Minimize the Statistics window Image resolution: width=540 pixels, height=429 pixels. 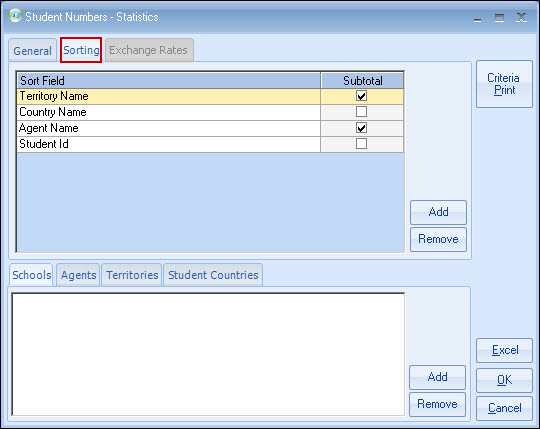coord(477,19)
